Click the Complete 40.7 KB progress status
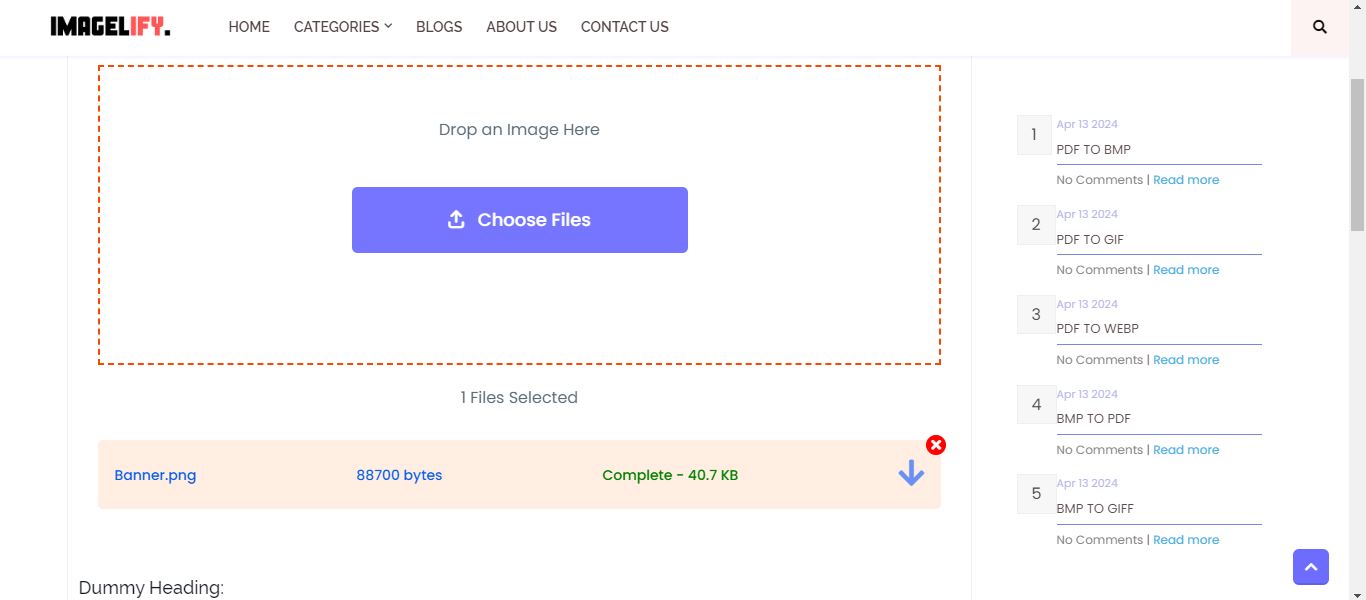The width and height of the screenshot is (1366, 600). (670, 474)
